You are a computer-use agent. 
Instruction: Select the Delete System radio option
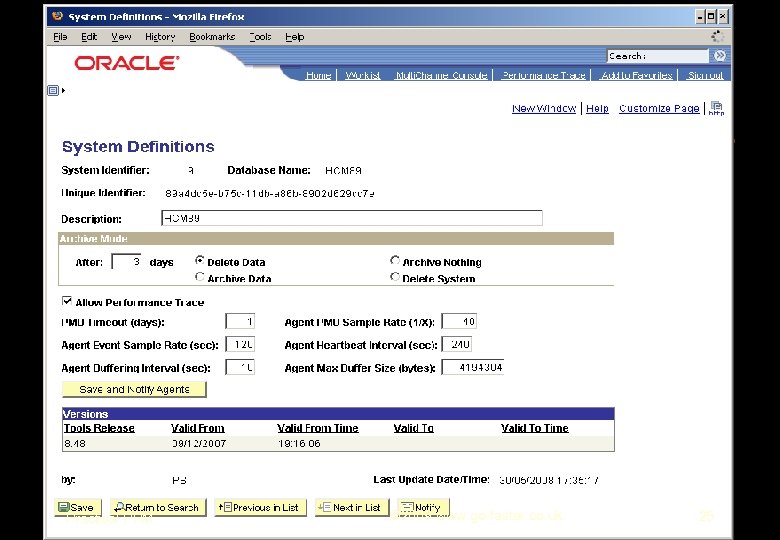tap(394, 276)
